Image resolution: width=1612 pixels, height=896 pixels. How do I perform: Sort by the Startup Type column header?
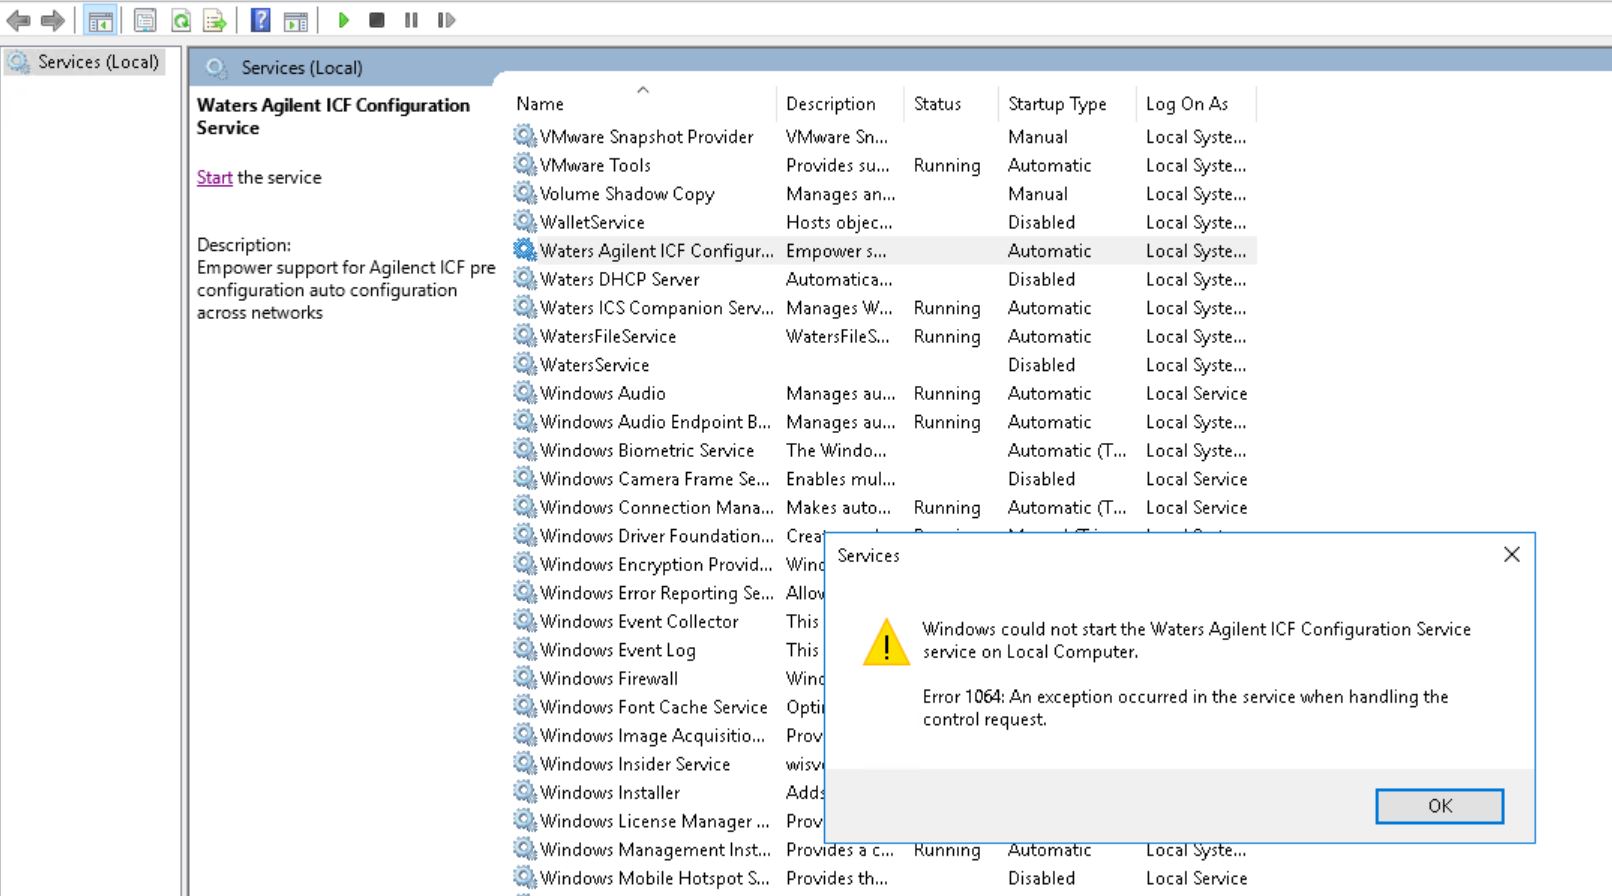point(1067,104)
